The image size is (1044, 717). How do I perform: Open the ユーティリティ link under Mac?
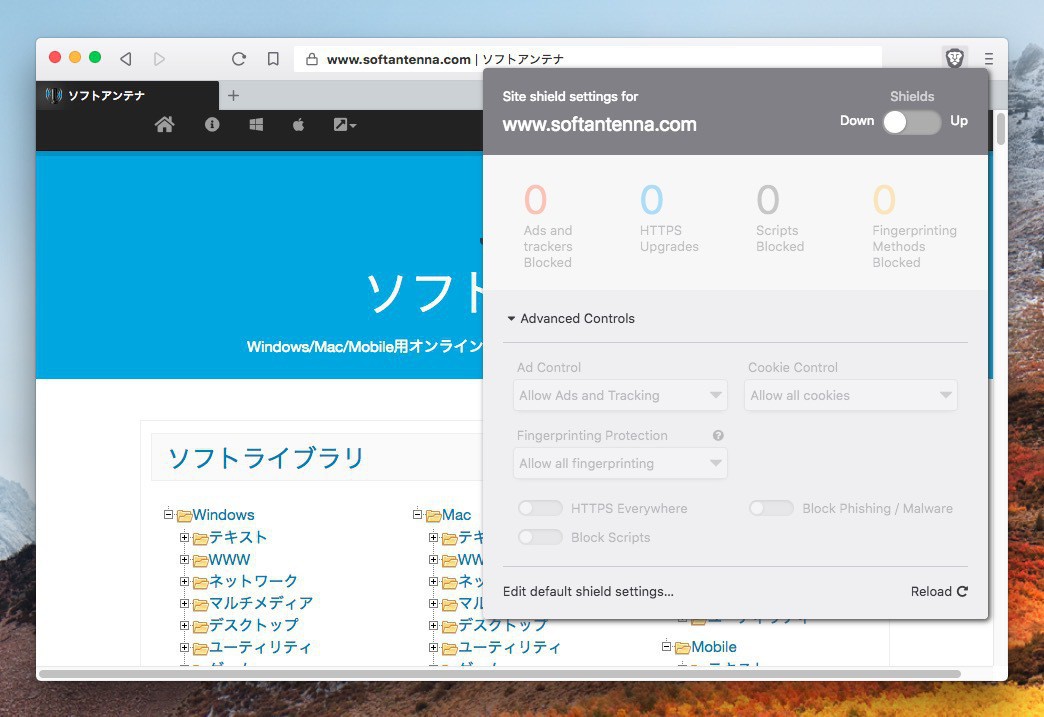(509, 647)
